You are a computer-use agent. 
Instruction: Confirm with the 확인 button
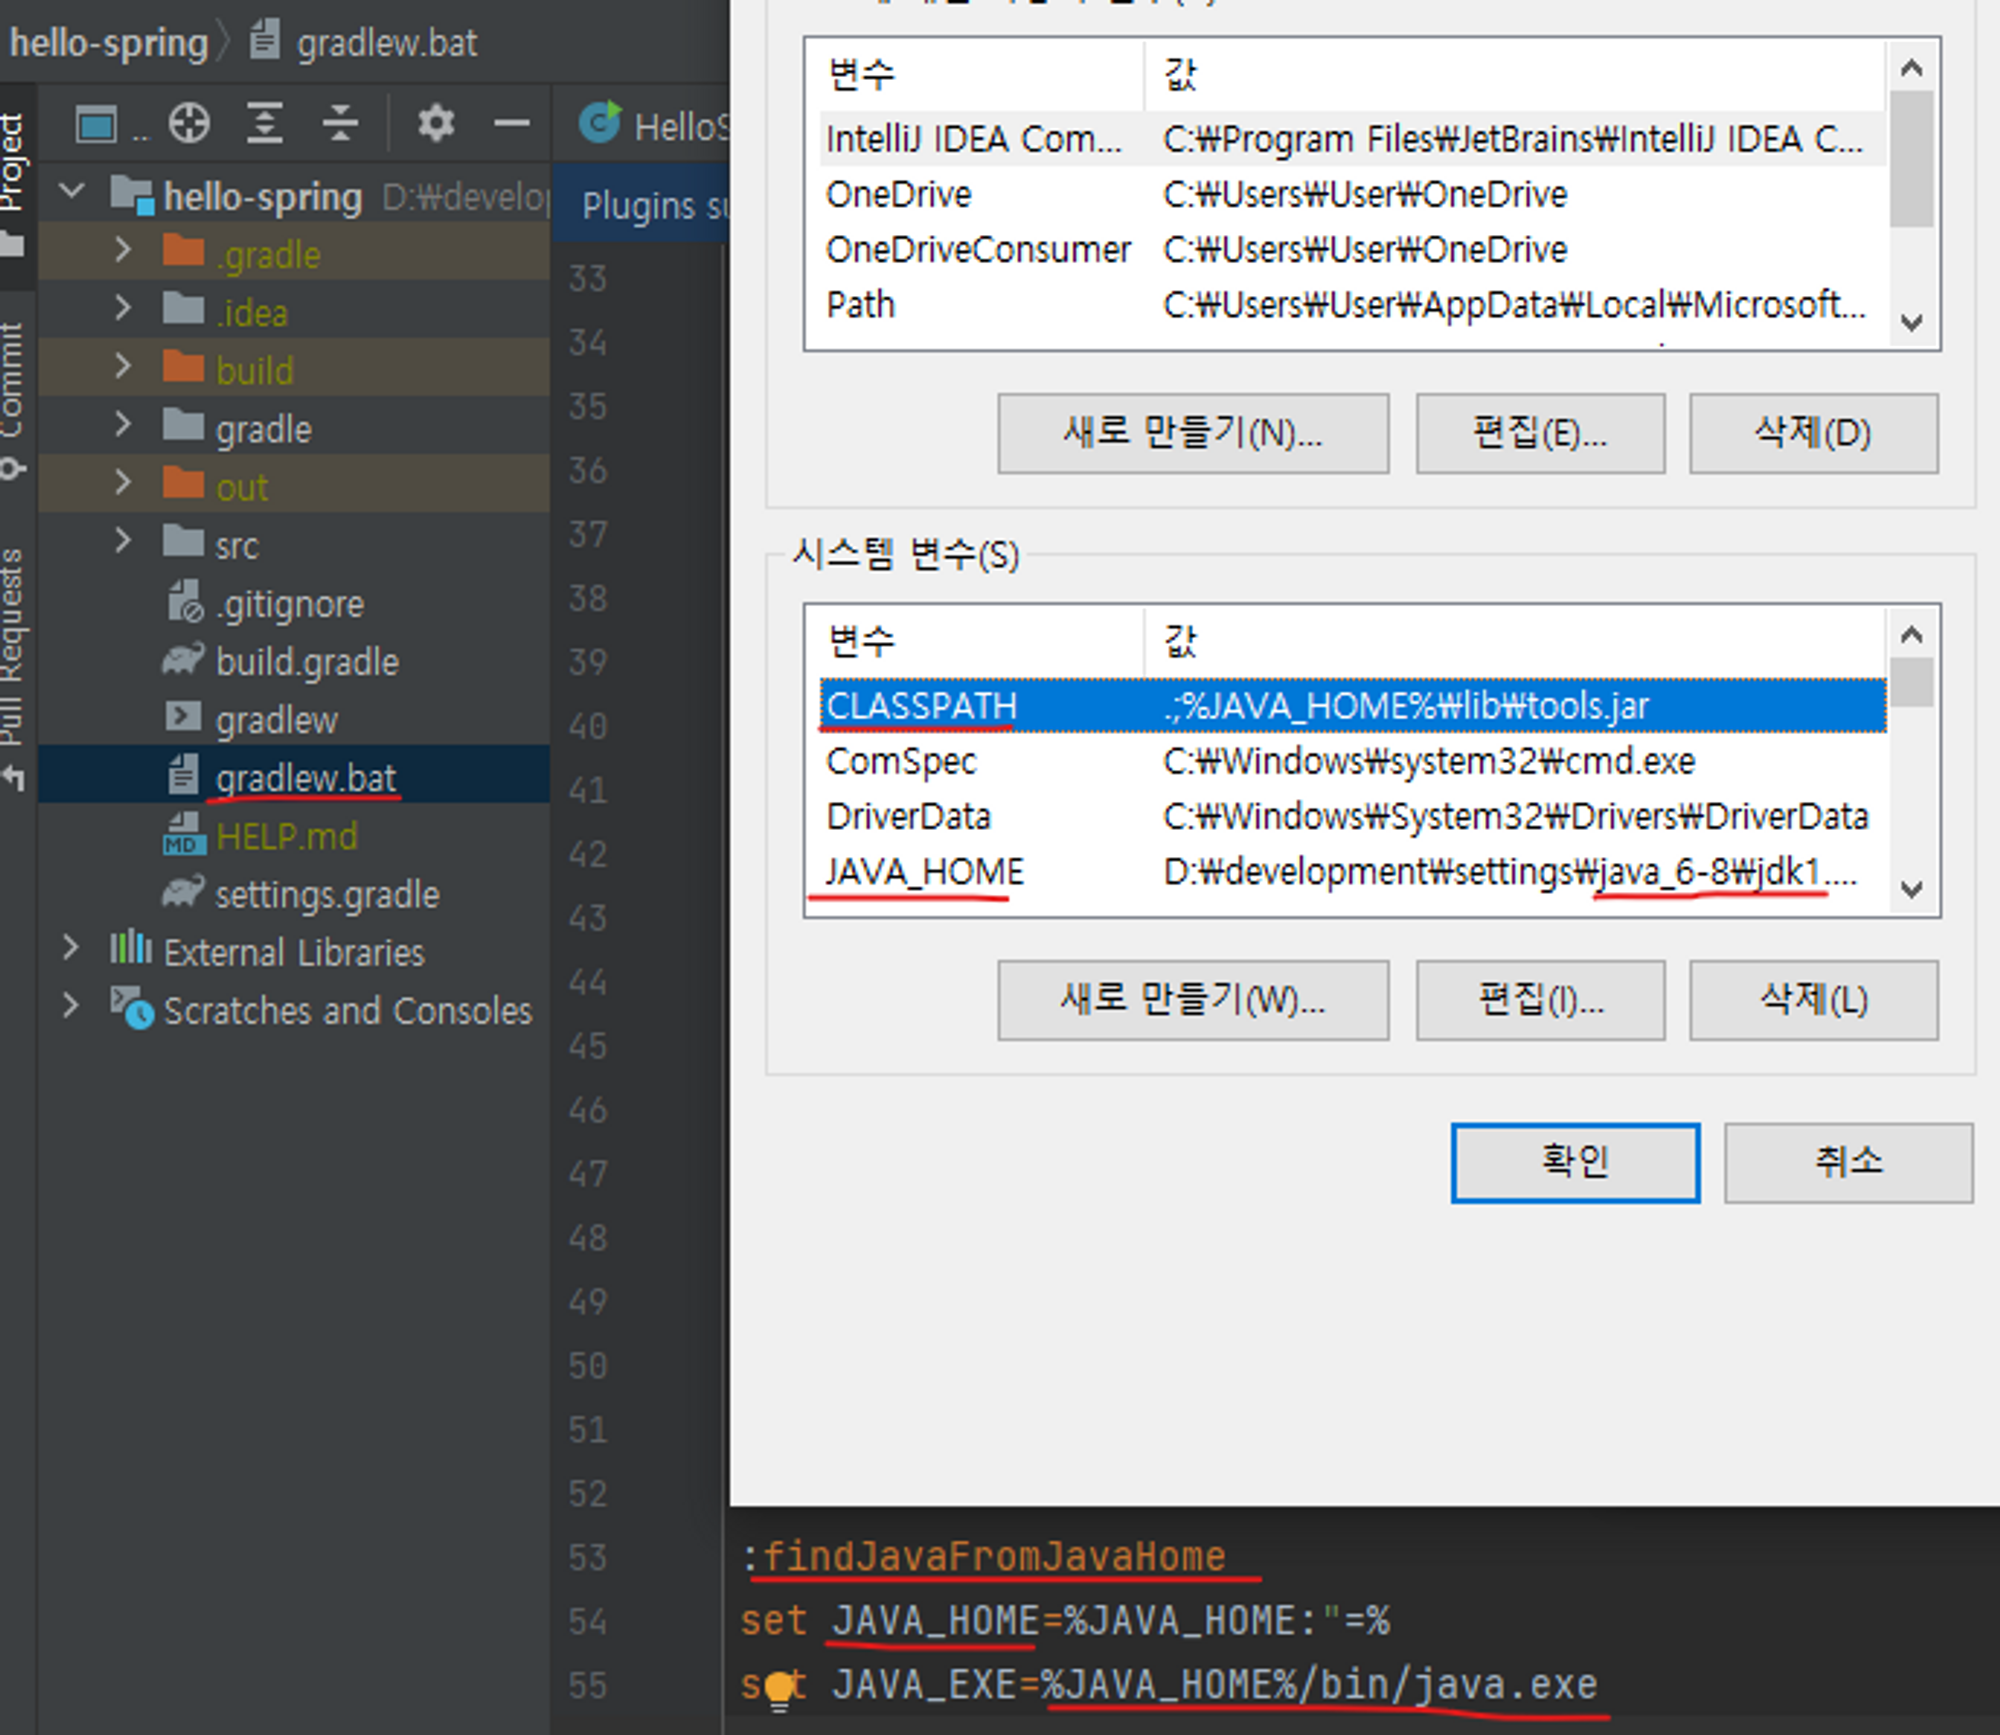click(x=1575, y=1162)
